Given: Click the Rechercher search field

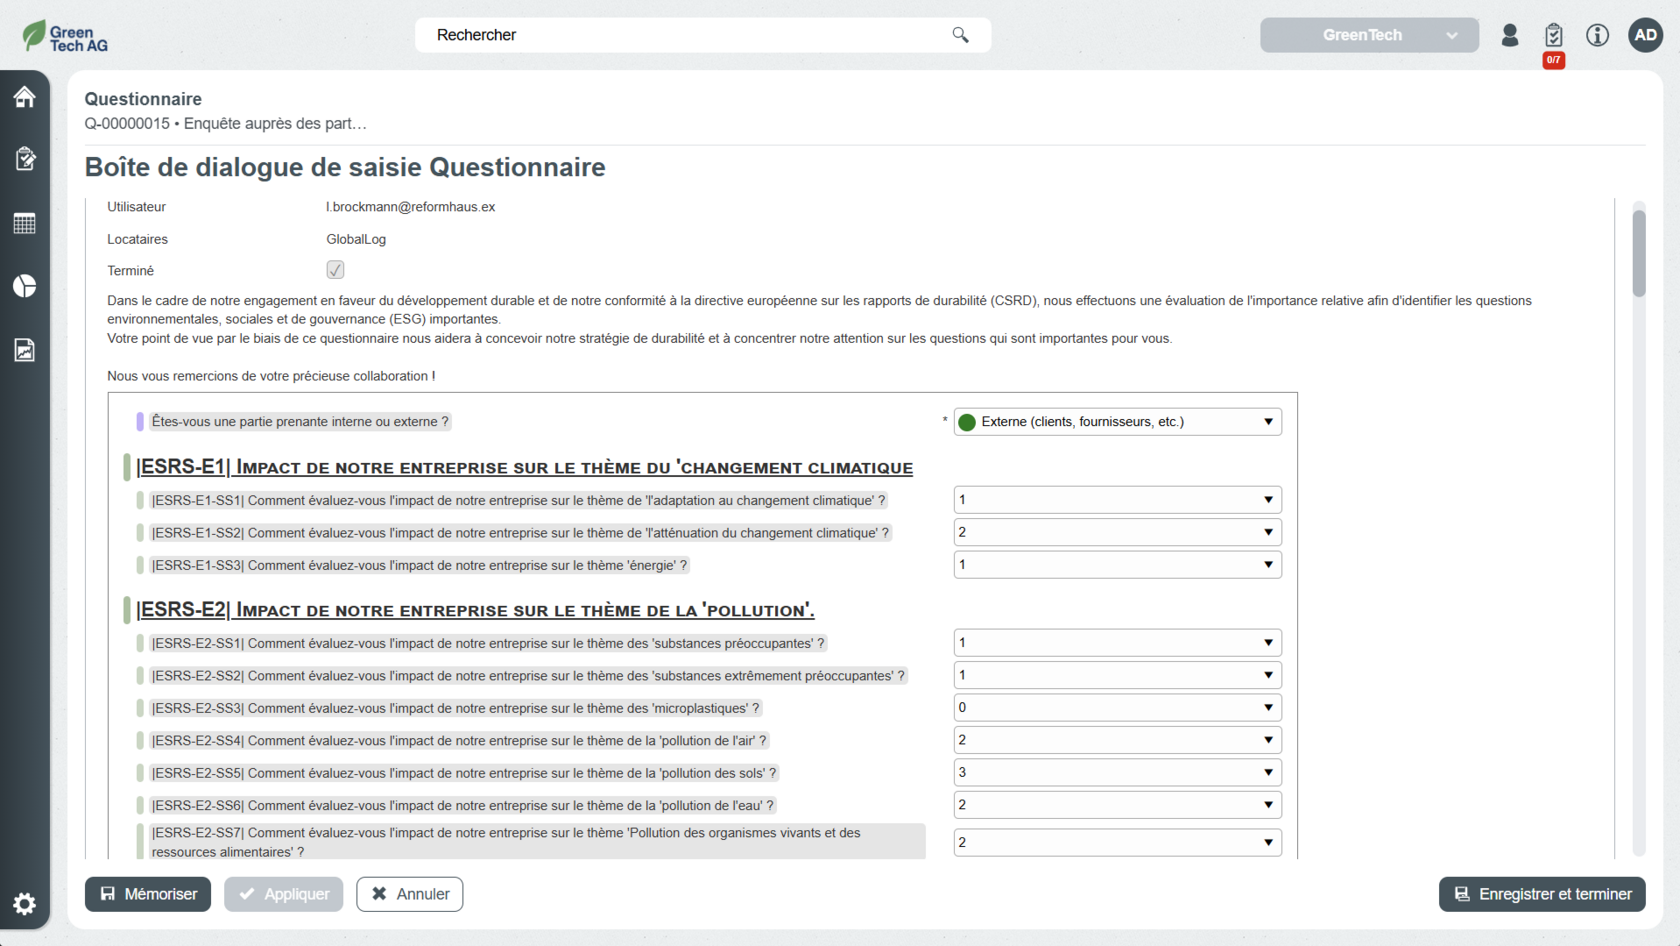Looking at the screenshot, I should click(x=690, y=35).
